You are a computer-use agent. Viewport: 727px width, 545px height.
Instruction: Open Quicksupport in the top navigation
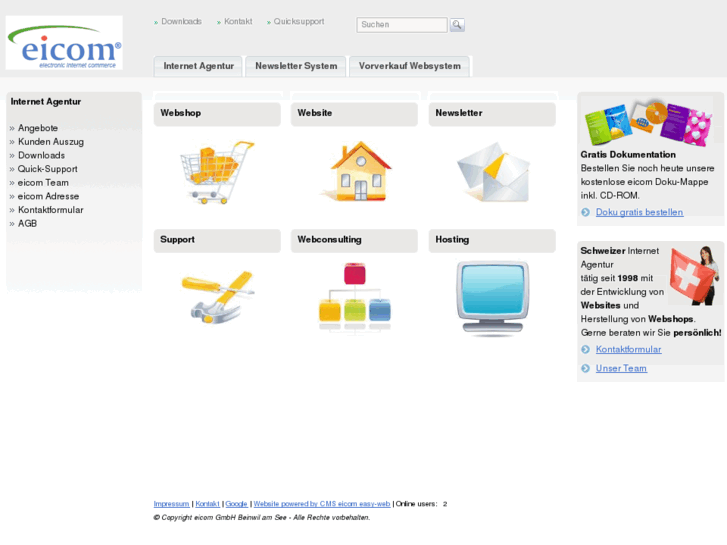(x=299, y=21)
